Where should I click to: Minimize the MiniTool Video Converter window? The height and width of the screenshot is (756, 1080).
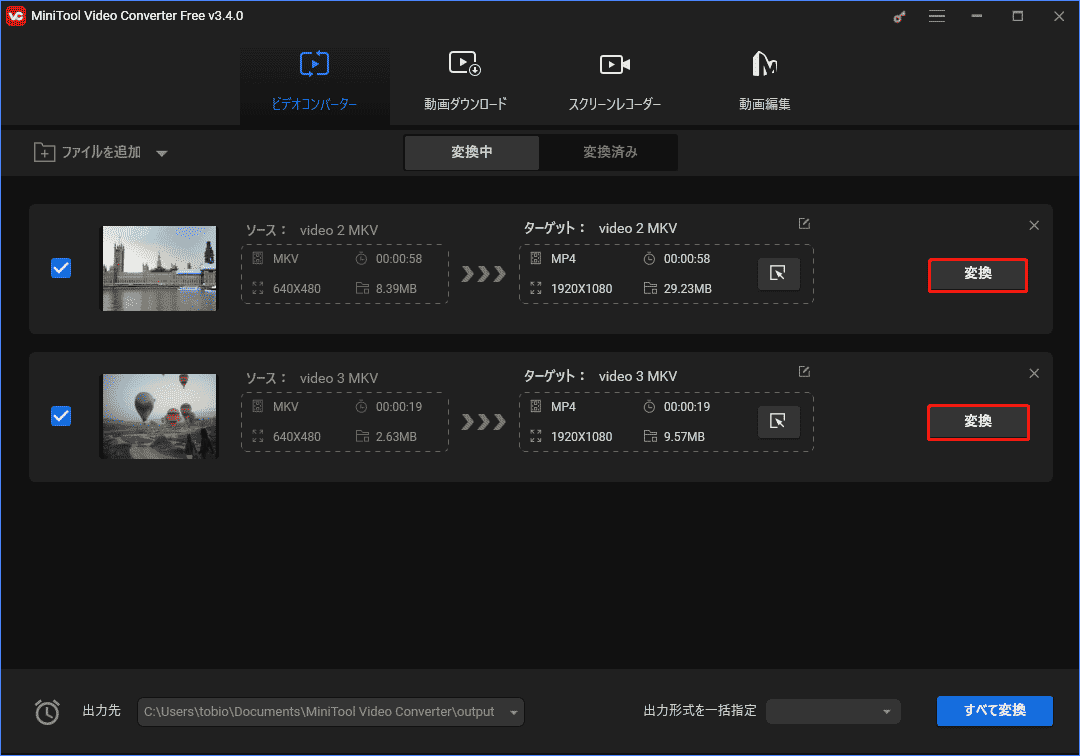point(977,16)
